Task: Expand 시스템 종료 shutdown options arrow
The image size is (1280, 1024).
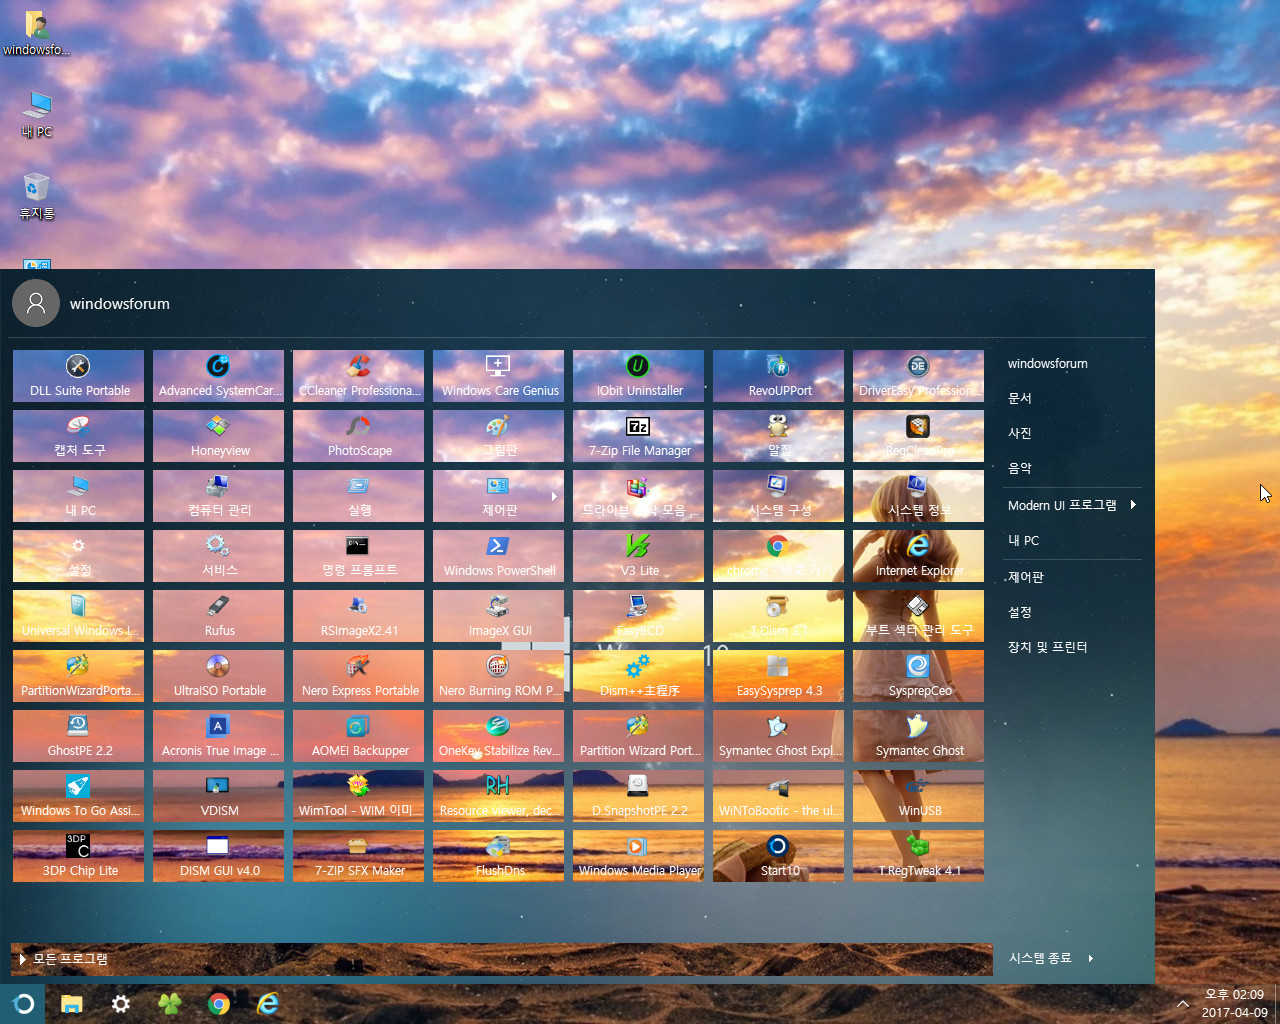Action: pos(1091,958)
